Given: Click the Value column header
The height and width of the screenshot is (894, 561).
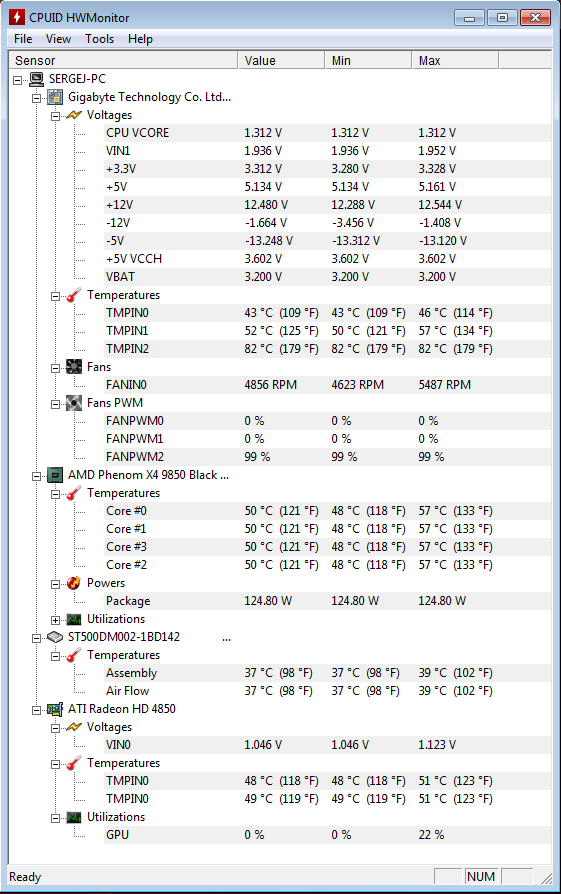Looking at the screenshot, I should pyautogui.click(x=281, y=60).
